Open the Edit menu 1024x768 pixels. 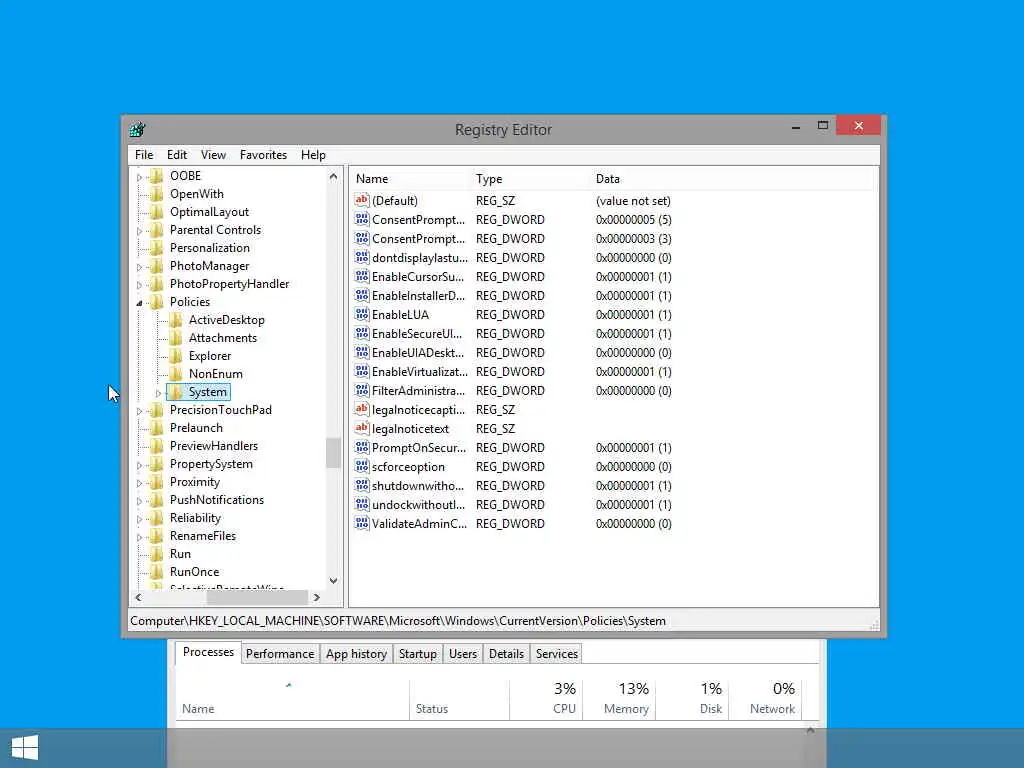(176, 155)
